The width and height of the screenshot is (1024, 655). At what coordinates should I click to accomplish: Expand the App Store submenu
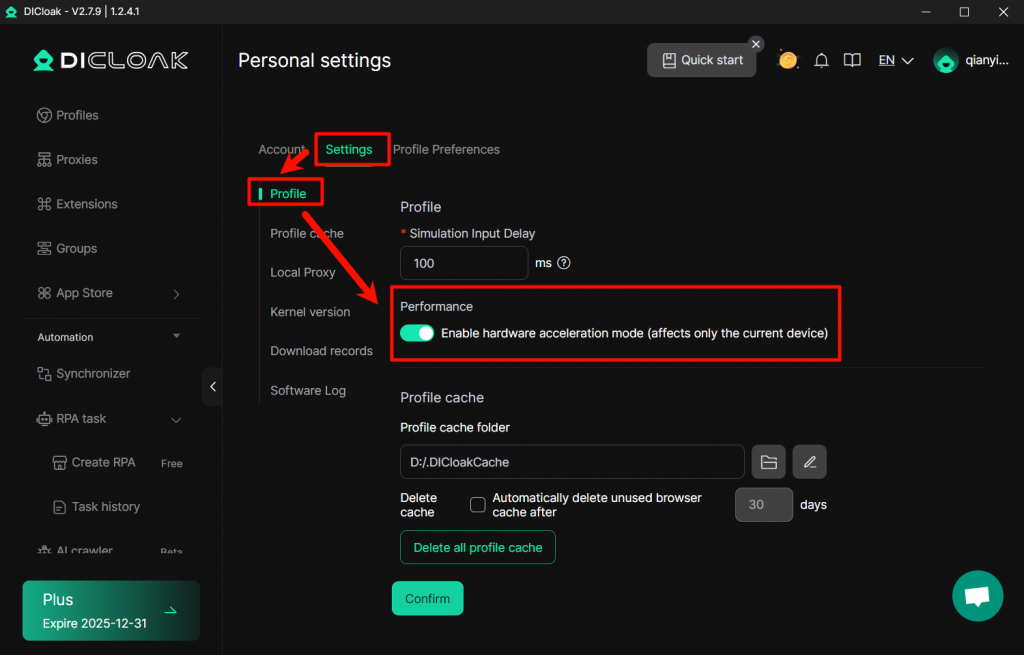[176, 294]
